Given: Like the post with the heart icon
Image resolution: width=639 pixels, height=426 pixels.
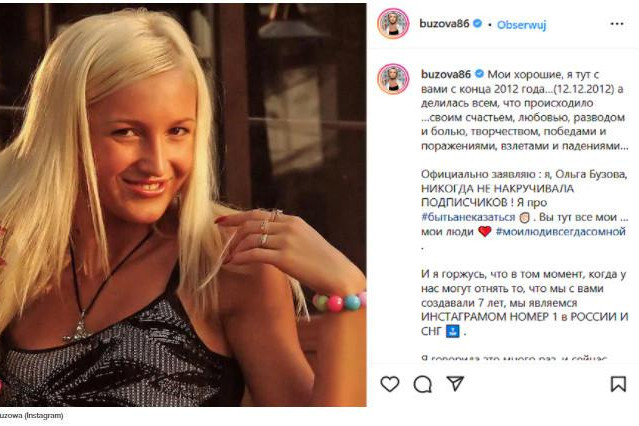Looking at the screenshot, I should [x=390, y=384].
